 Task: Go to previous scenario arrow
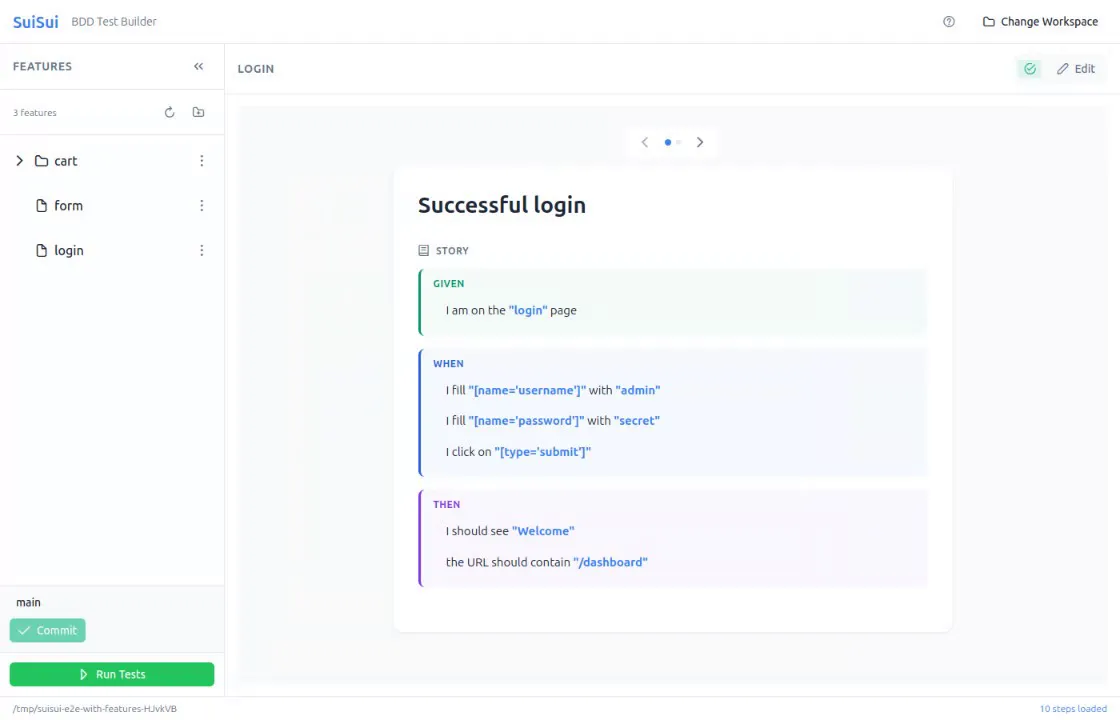[645, 142]
